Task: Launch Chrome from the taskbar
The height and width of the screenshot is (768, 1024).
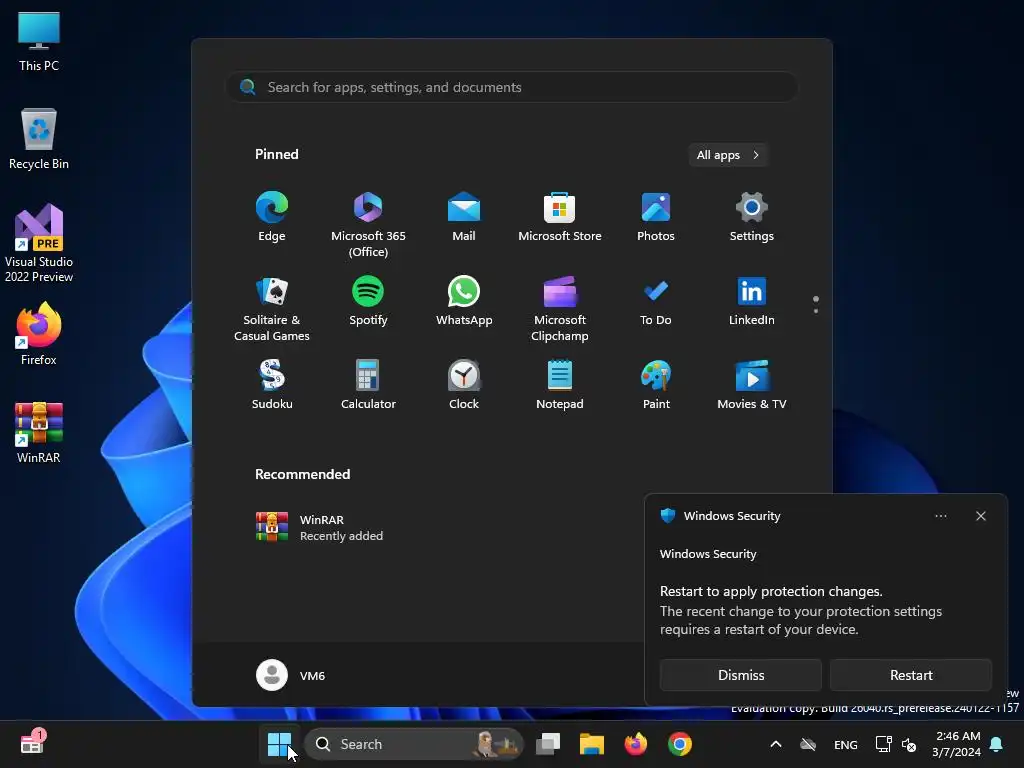Action: [679, 744]
